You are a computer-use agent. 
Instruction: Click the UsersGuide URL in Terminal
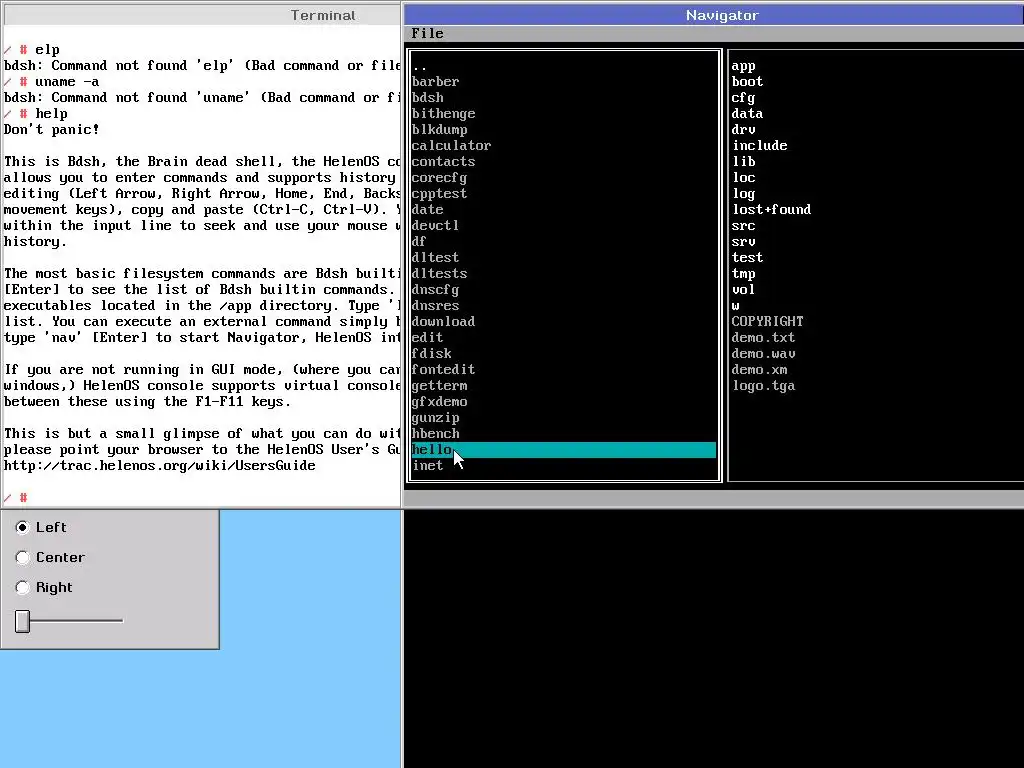pyautogui.click(x=159, y=466)
